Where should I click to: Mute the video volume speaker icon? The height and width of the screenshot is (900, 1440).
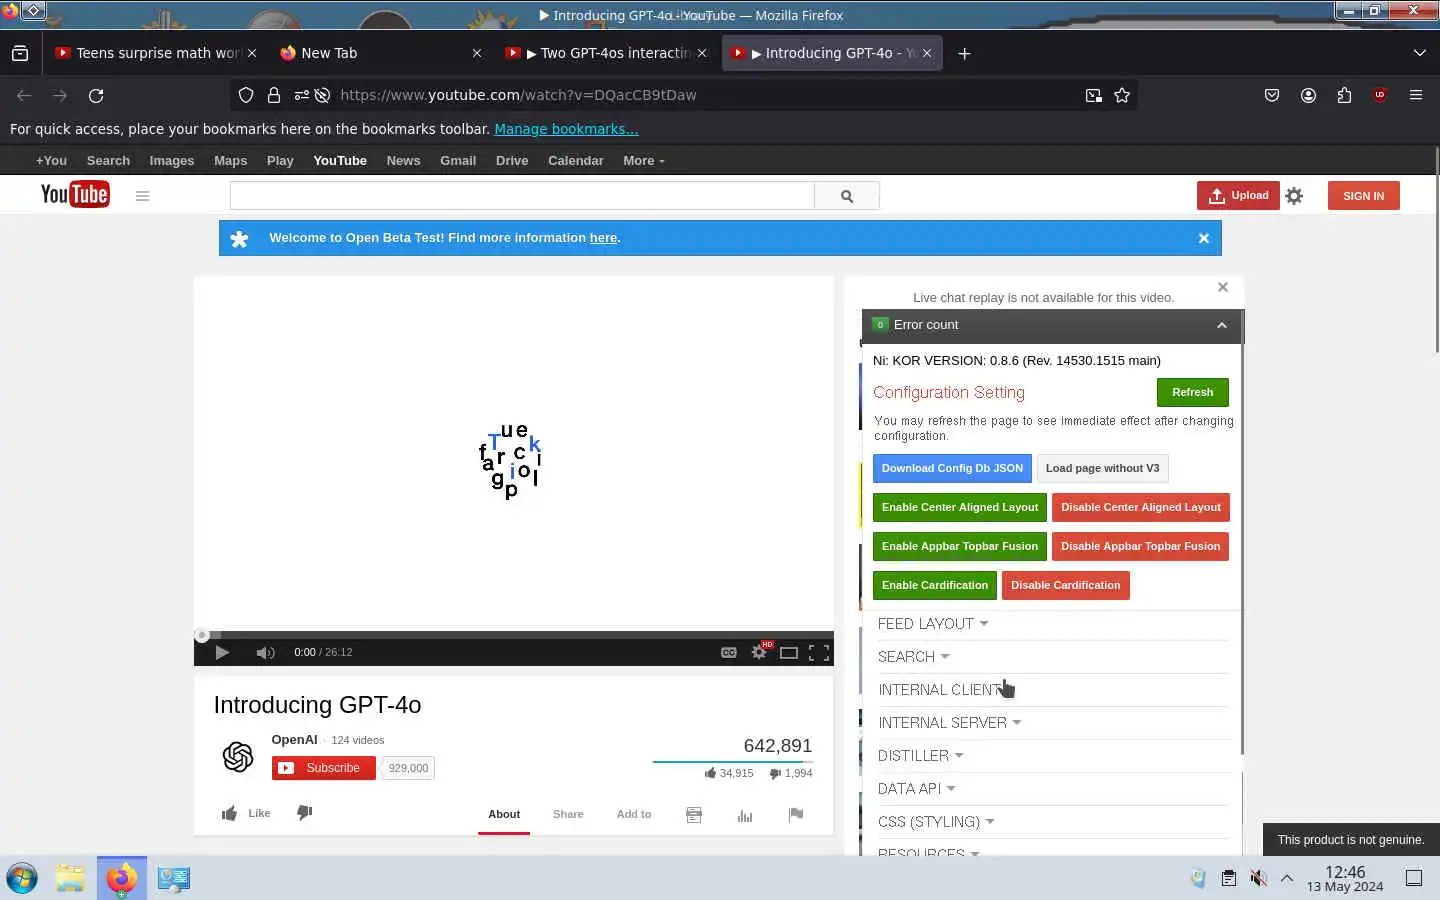[265, 652]
